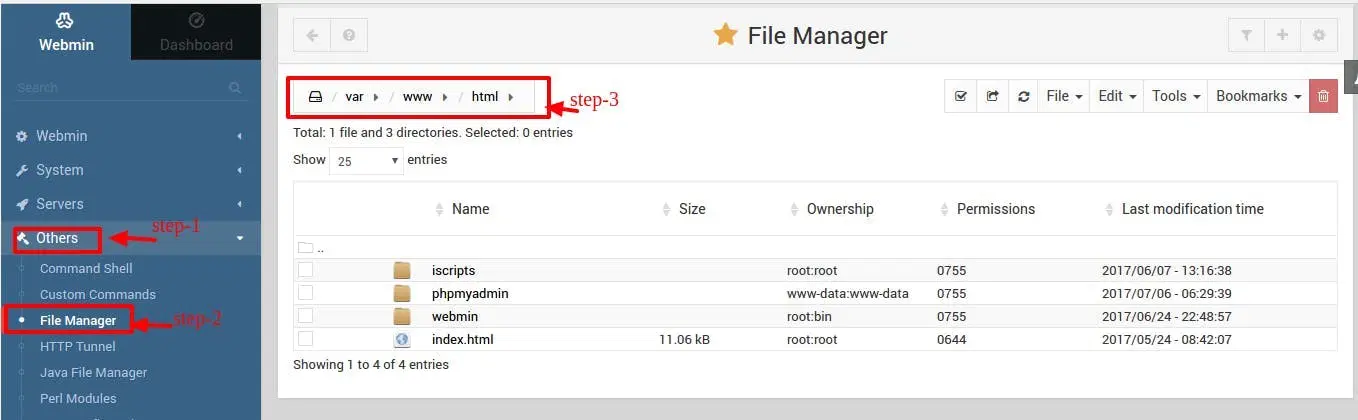Tick the checkbox for index.html row

pyautogui.click(x=305, y=339)
